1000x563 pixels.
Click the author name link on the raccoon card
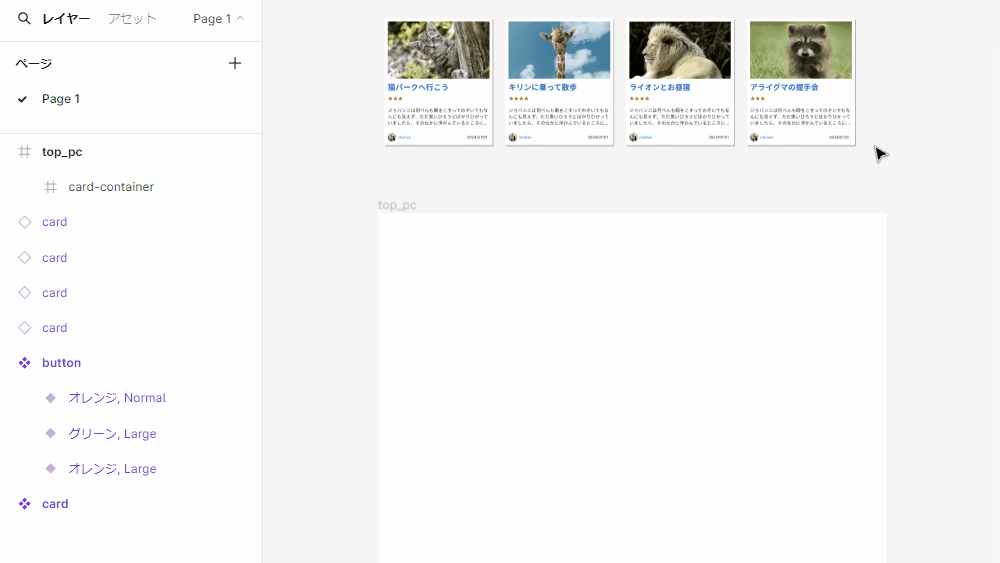[767, 137]
